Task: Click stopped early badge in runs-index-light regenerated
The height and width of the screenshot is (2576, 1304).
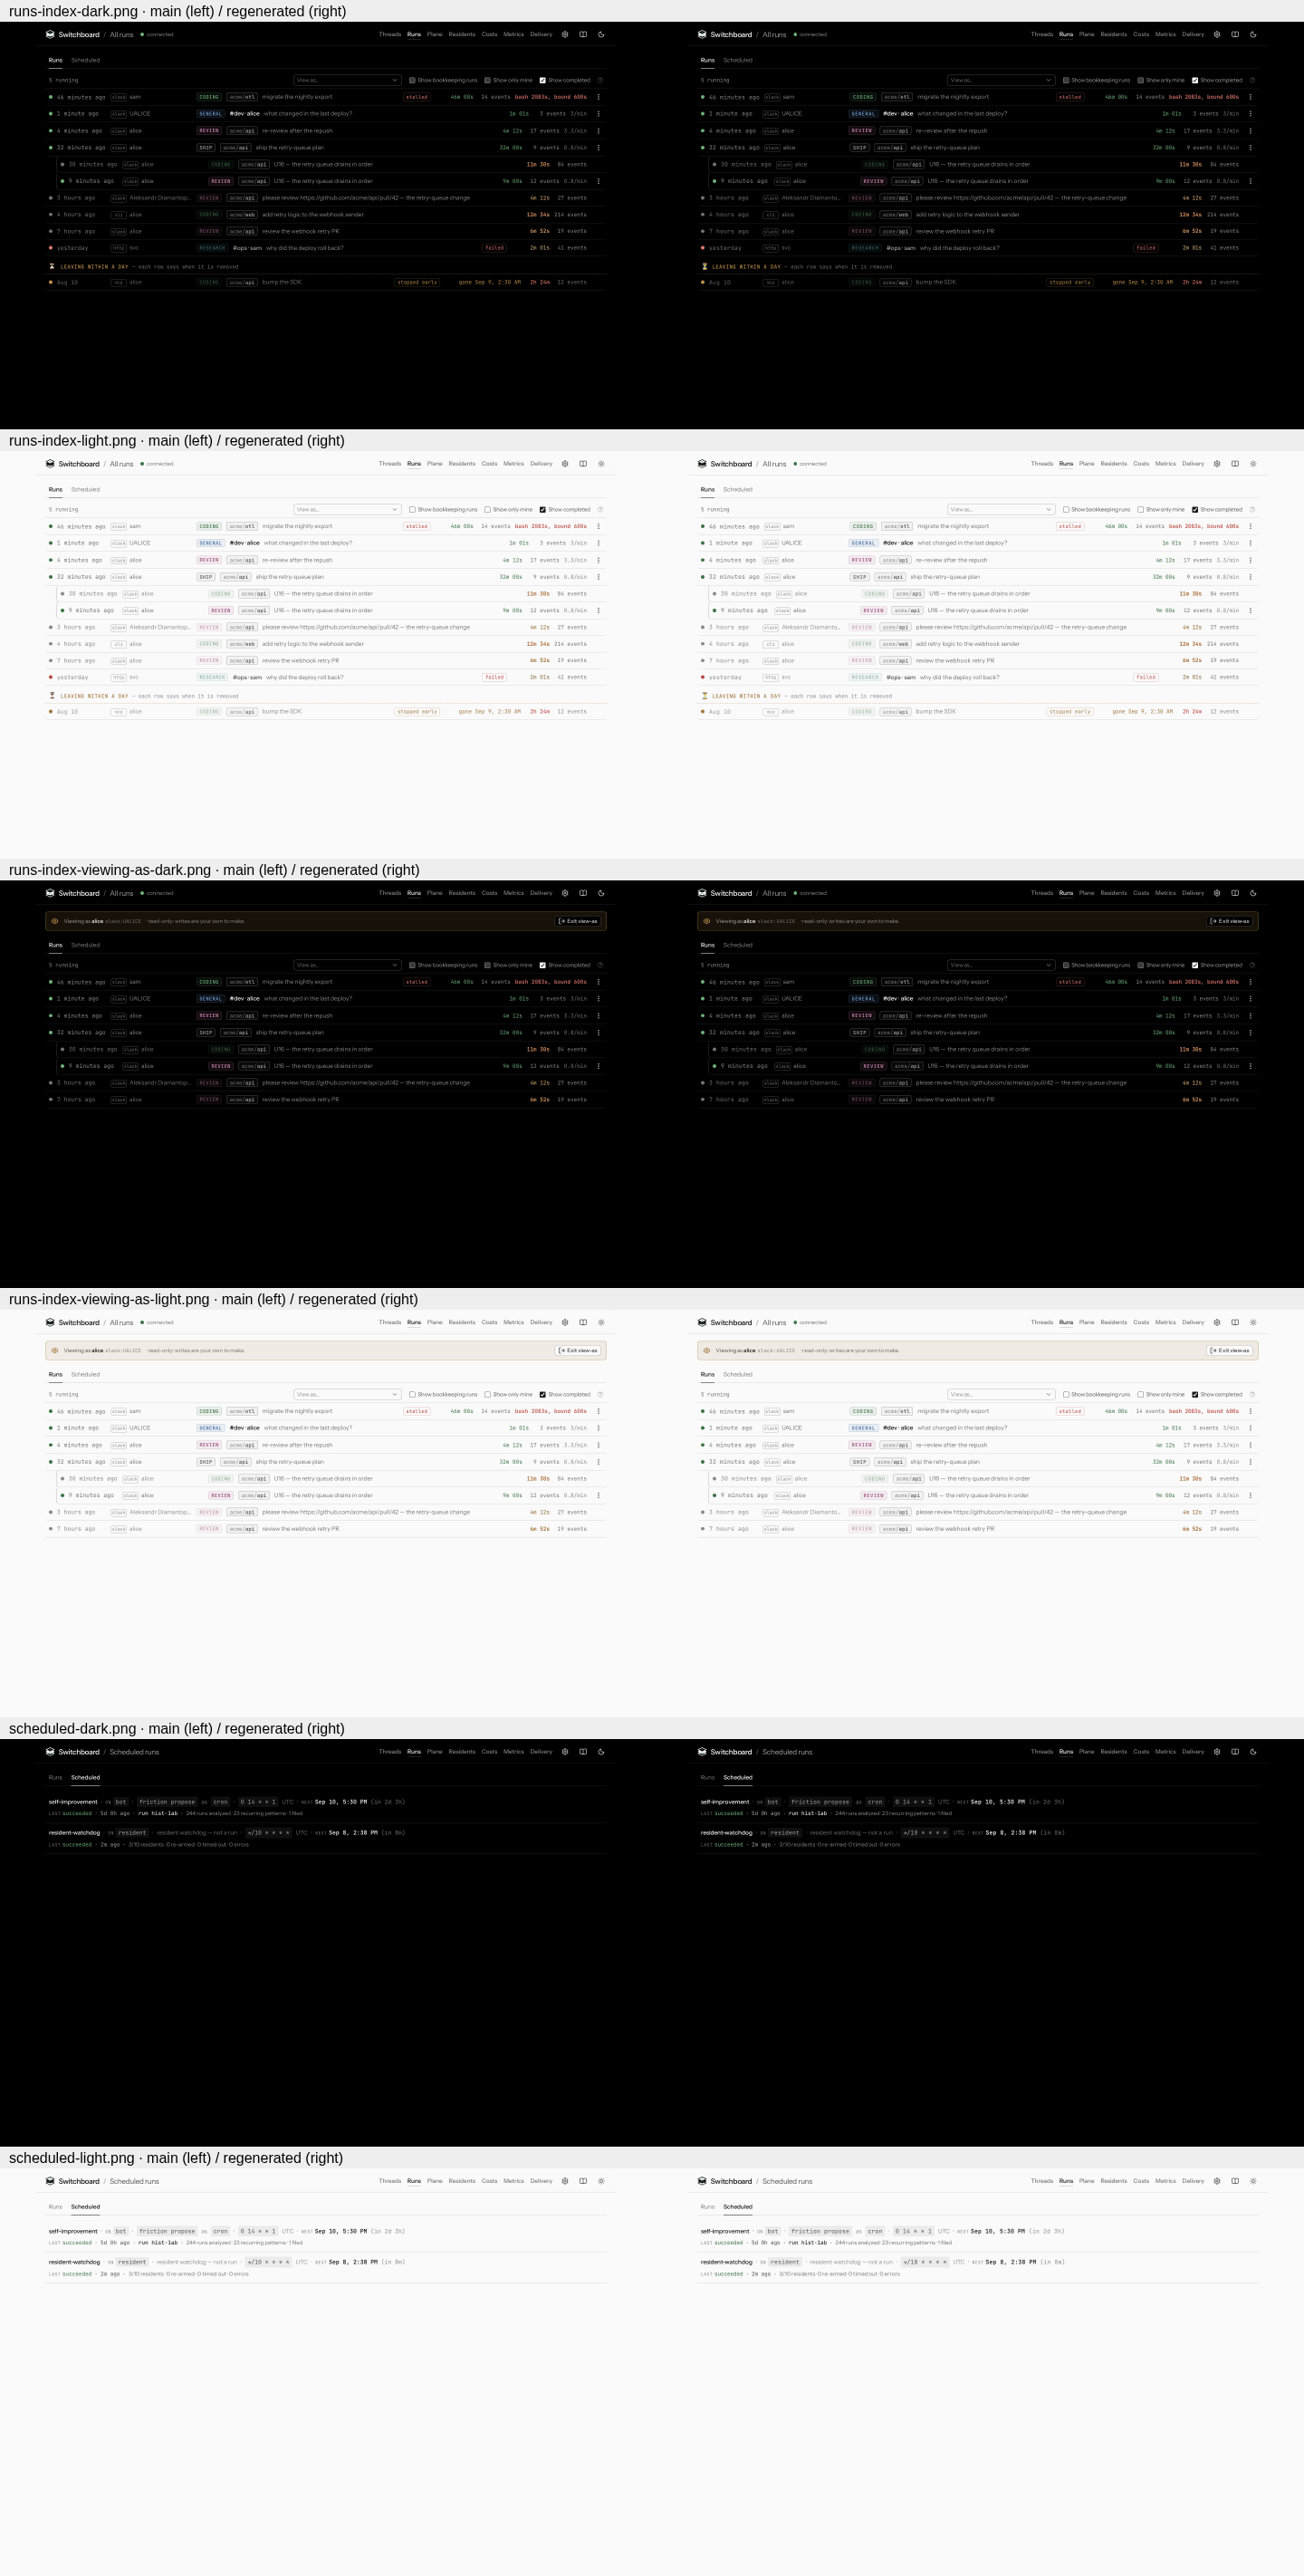Action: click(x=1070, y=712)
